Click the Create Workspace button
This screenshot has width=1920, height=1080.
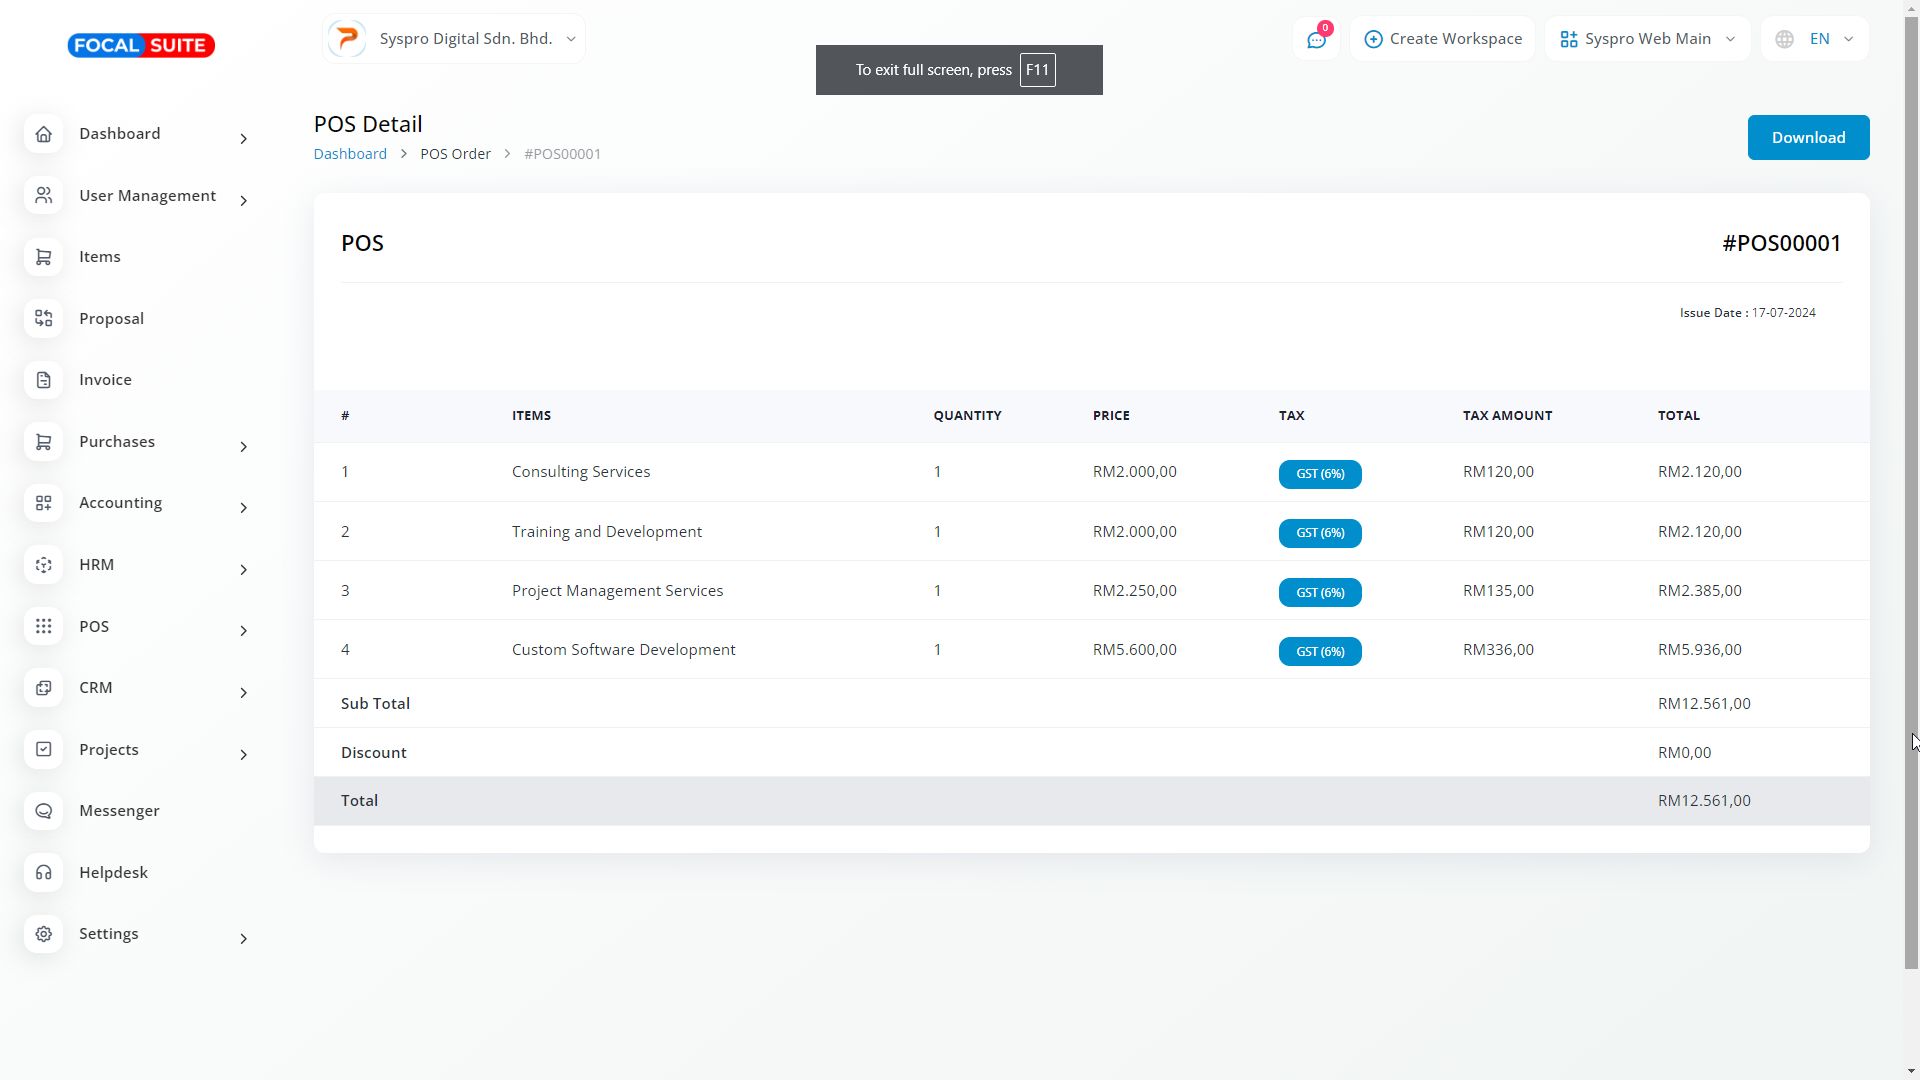tap(1442, 39)
